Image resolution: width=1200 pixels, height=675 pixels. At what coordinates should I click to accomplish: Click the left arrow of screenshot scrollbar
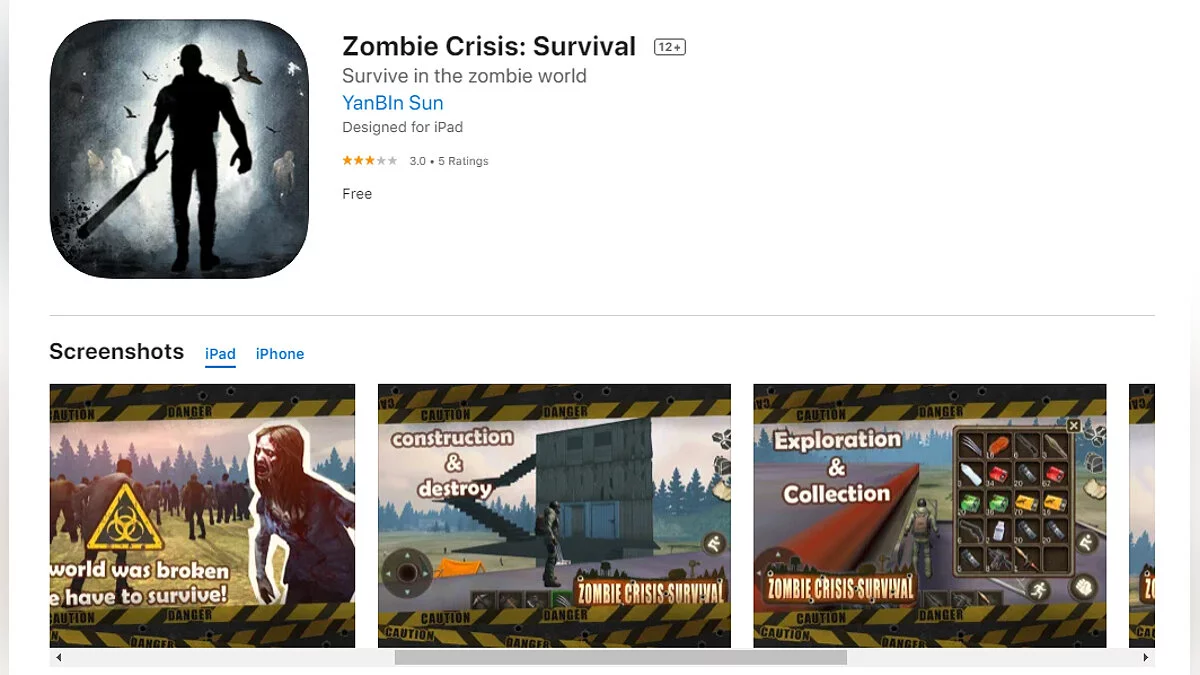[58, 657]
